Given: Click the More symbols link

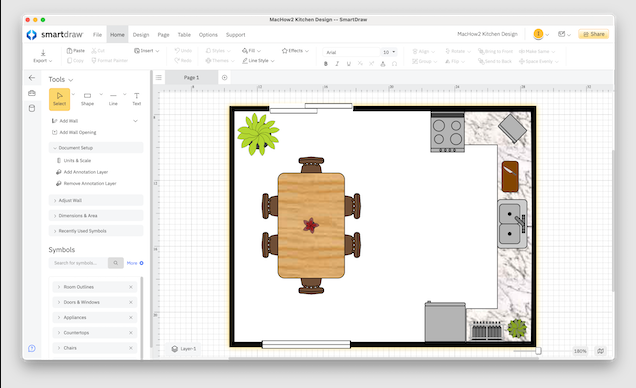Looking at the screenshot, I should pyautogui.click(x=135, y=263).
